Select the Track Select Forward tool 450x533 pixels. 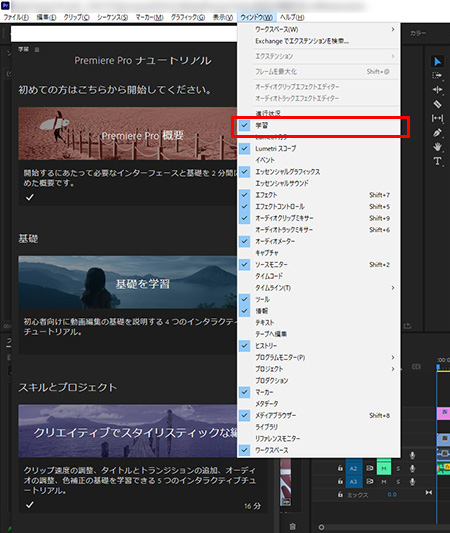pos(437,75)
